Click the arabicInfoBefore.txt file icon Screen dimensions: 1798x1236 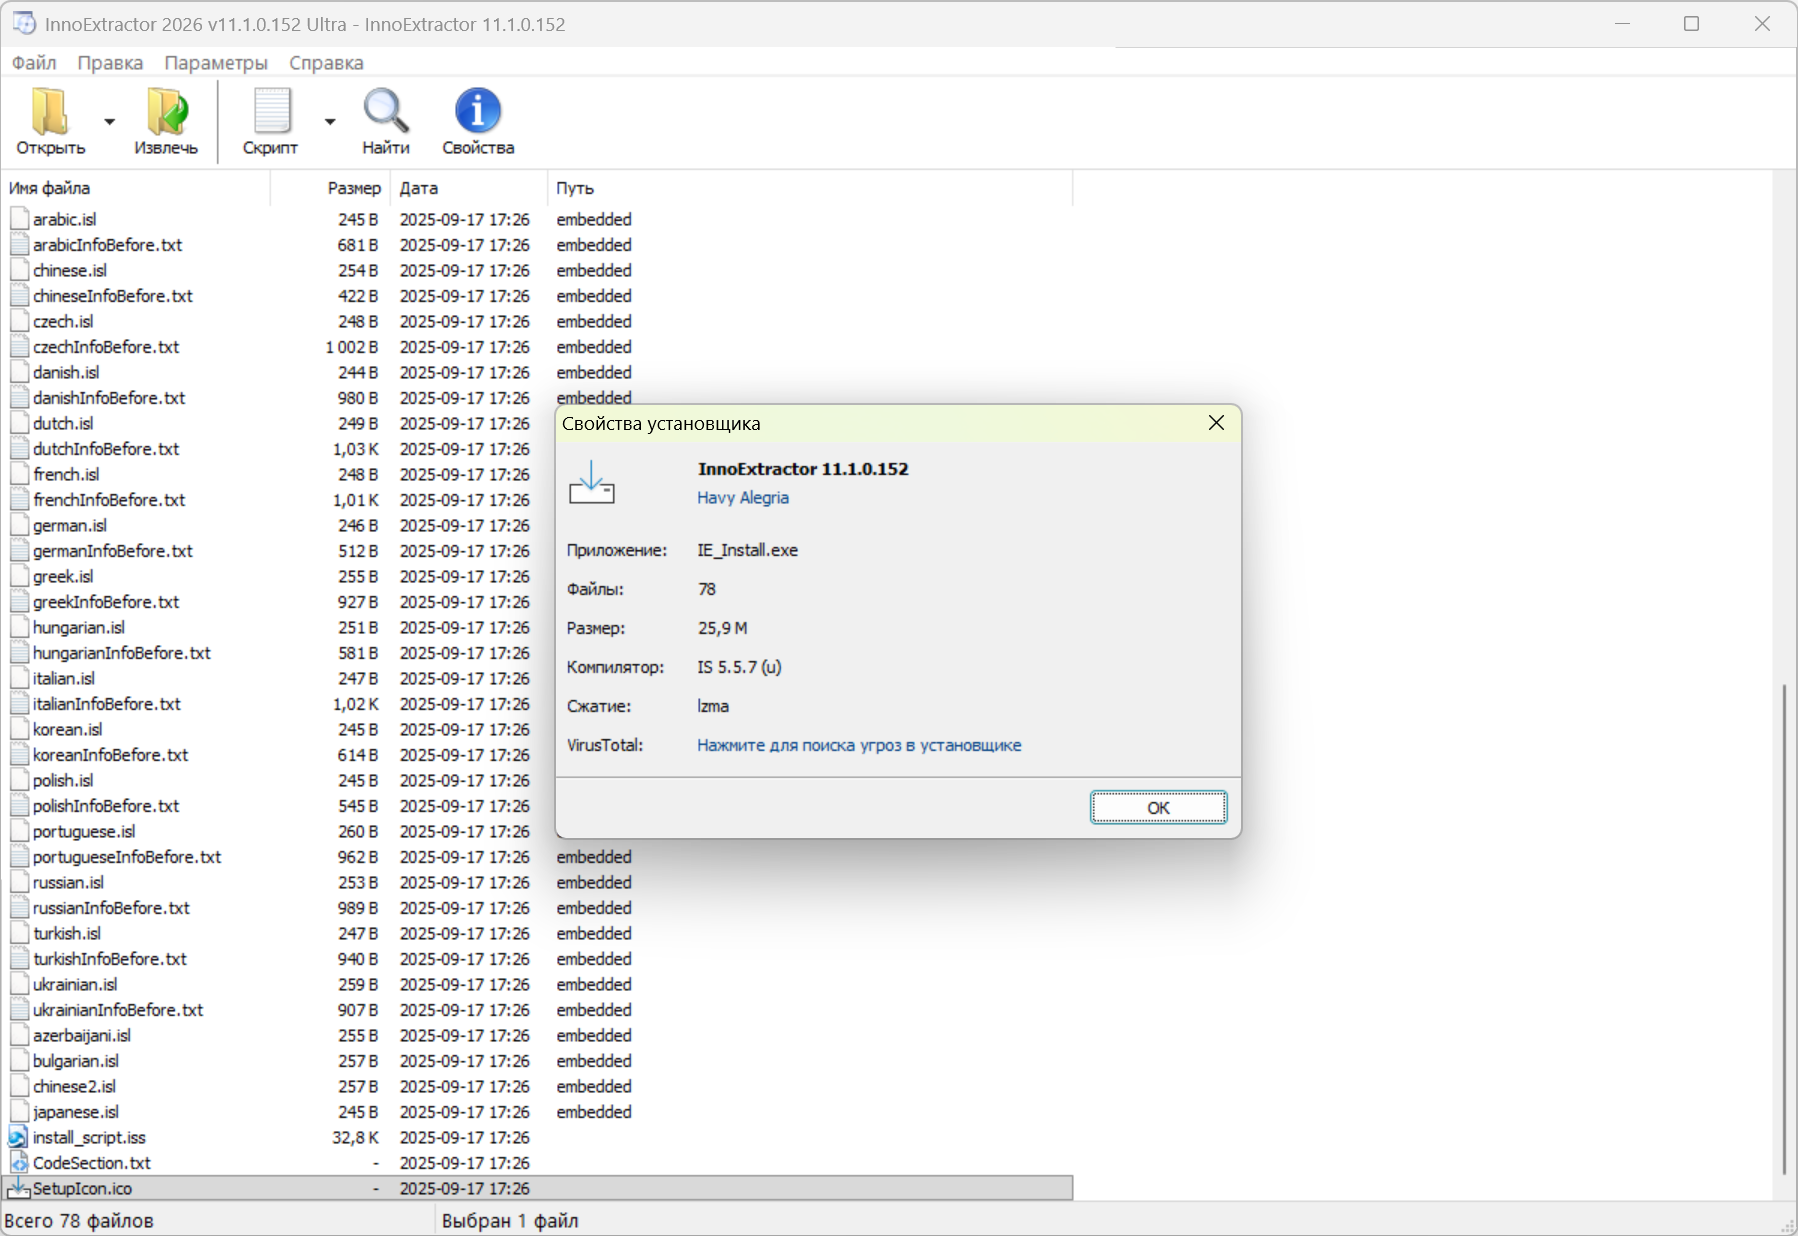[x=19, y=244]
